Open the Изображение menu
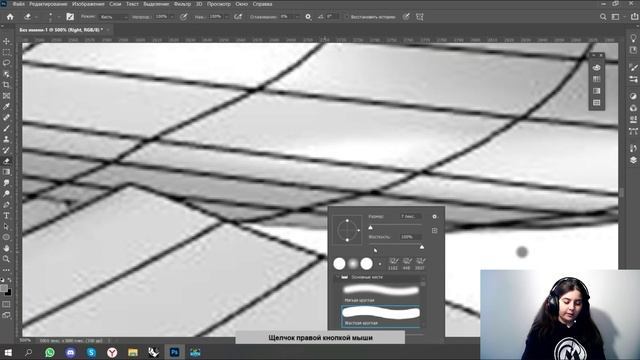Viewport: 640px width, 360px height. coord(88,4)
